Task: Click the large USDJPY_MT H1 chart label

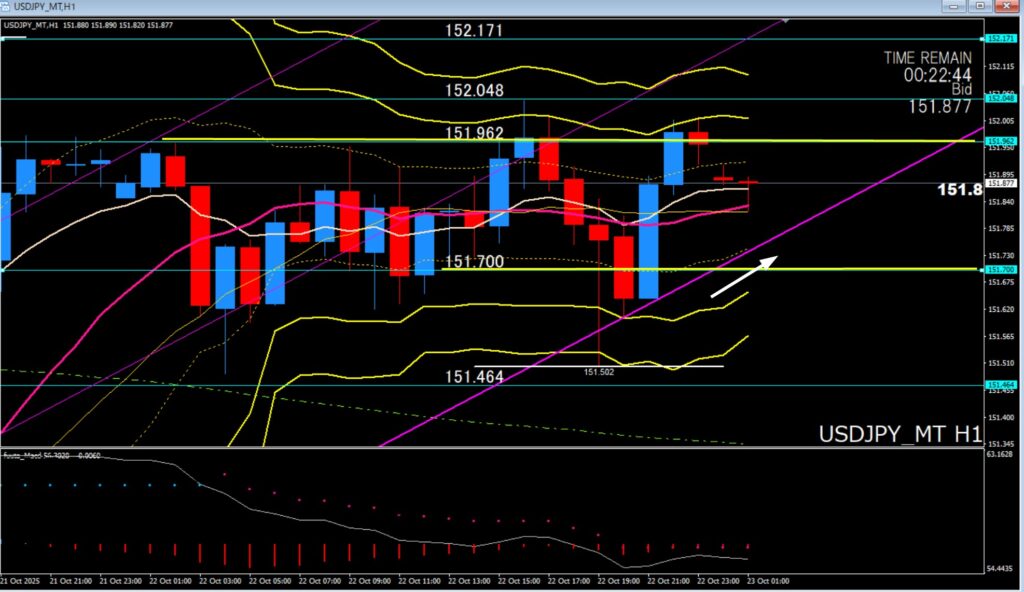Action: (899, 434)
